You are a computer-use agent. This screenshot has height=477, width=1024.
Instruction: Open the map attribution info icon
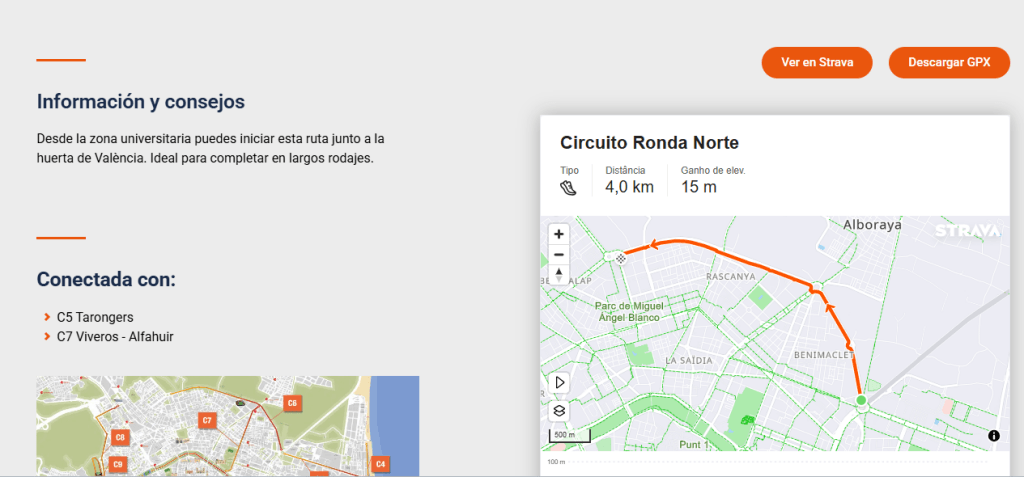[x=994, y=436]
